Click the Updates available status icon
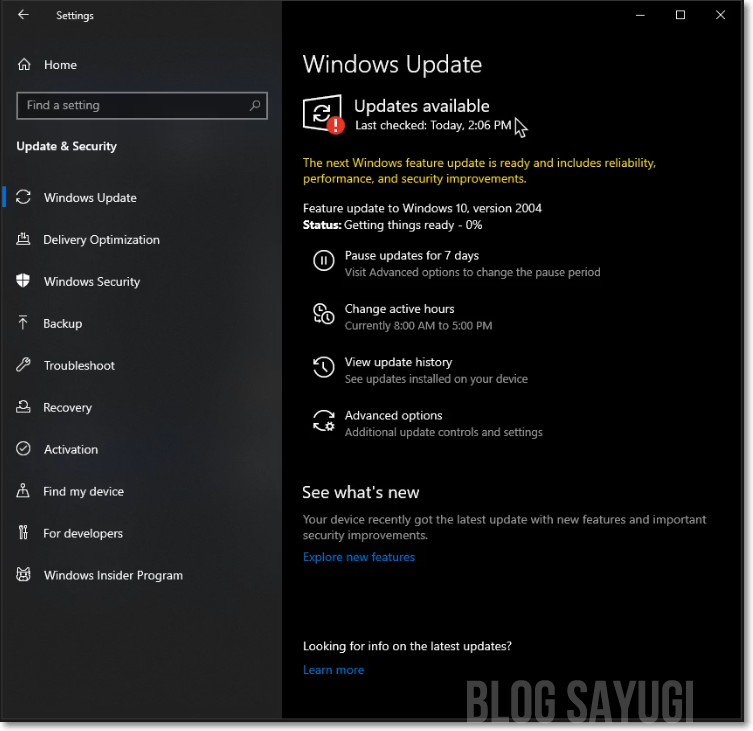Viewport: 753px width, 731px height. (323, 114)
